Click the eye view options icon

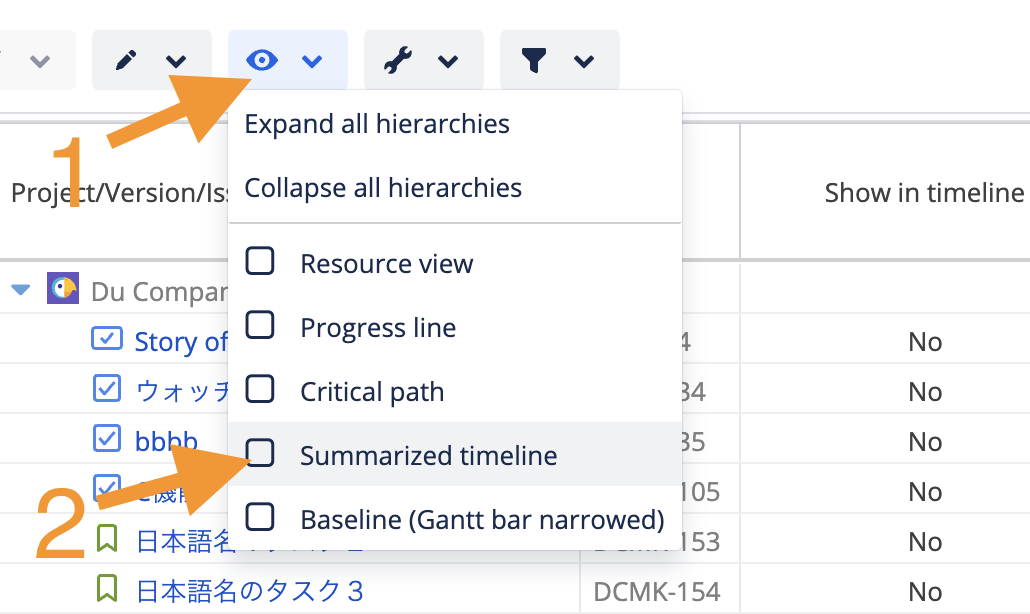click(262, 61)
